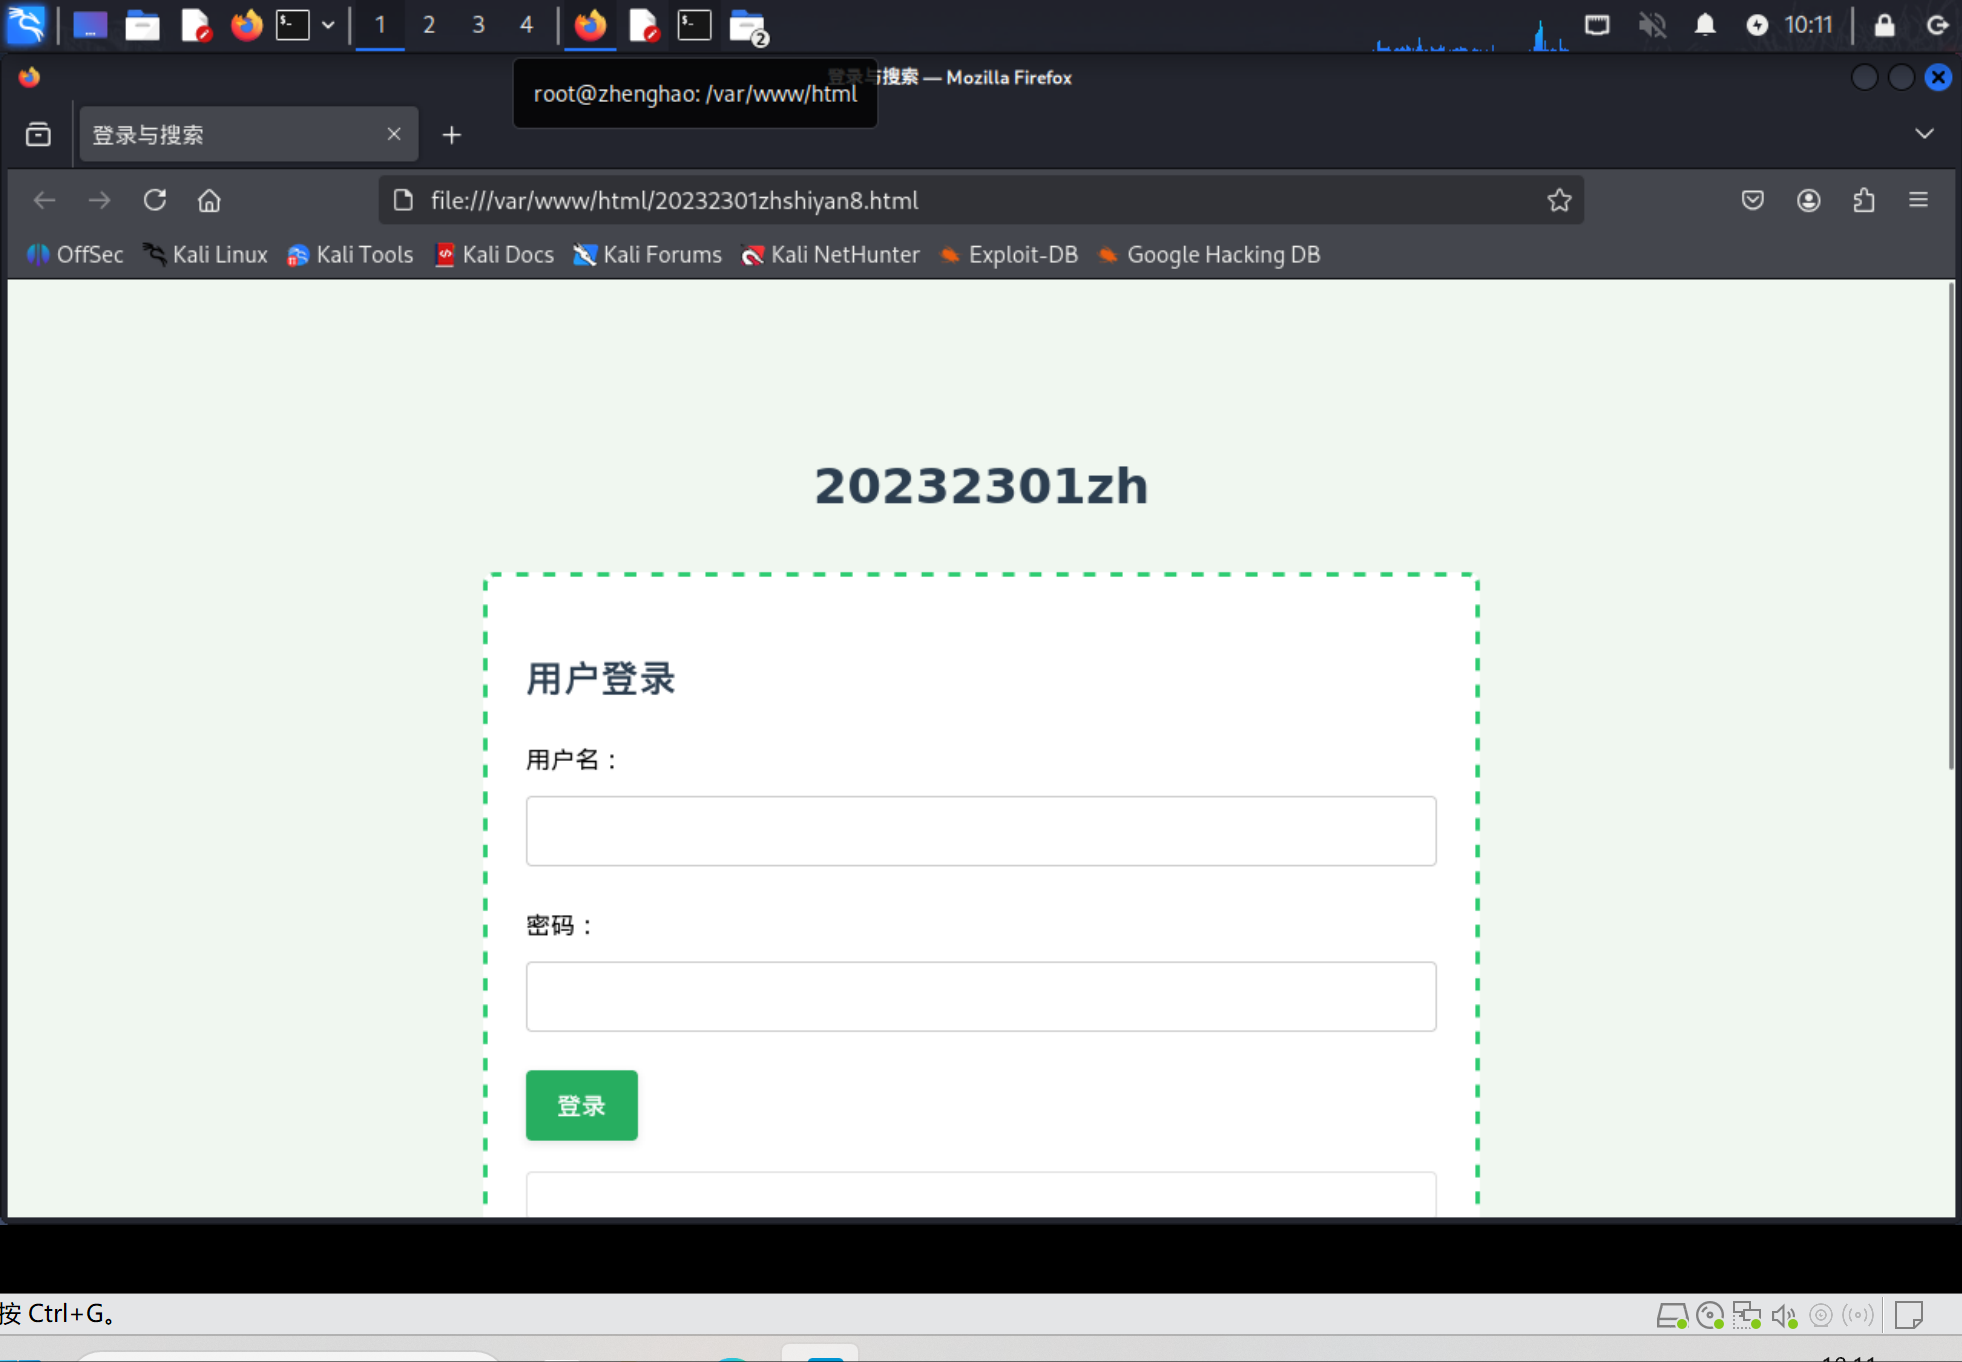Open new tab with plus button
The width and height of the screenshot is (1962, 1362).
point(452,134)
